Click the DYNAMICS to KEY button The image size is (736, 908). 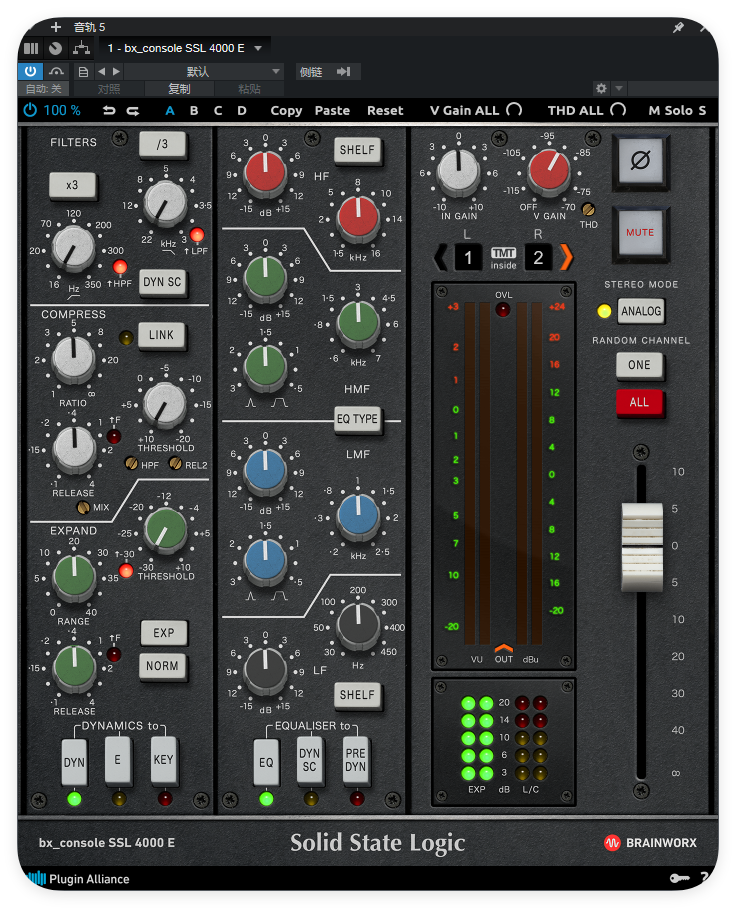click(163, 760)
